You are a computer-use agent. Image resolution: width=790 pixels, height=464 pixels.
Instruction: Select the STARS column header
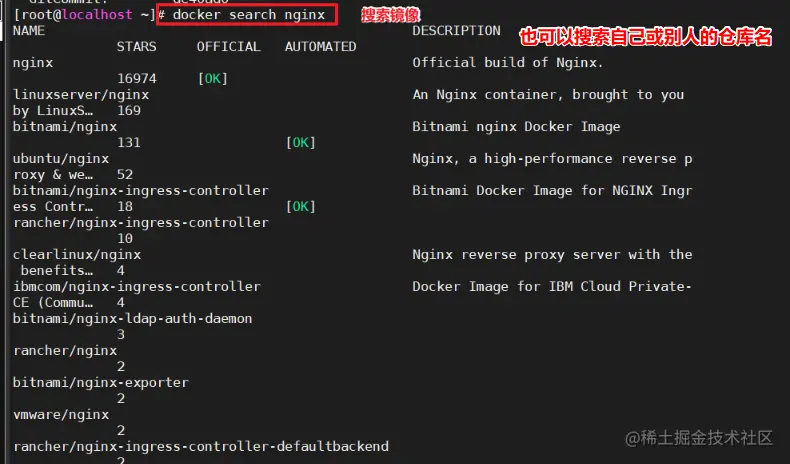pyautogui.click(x=137, y=47)
